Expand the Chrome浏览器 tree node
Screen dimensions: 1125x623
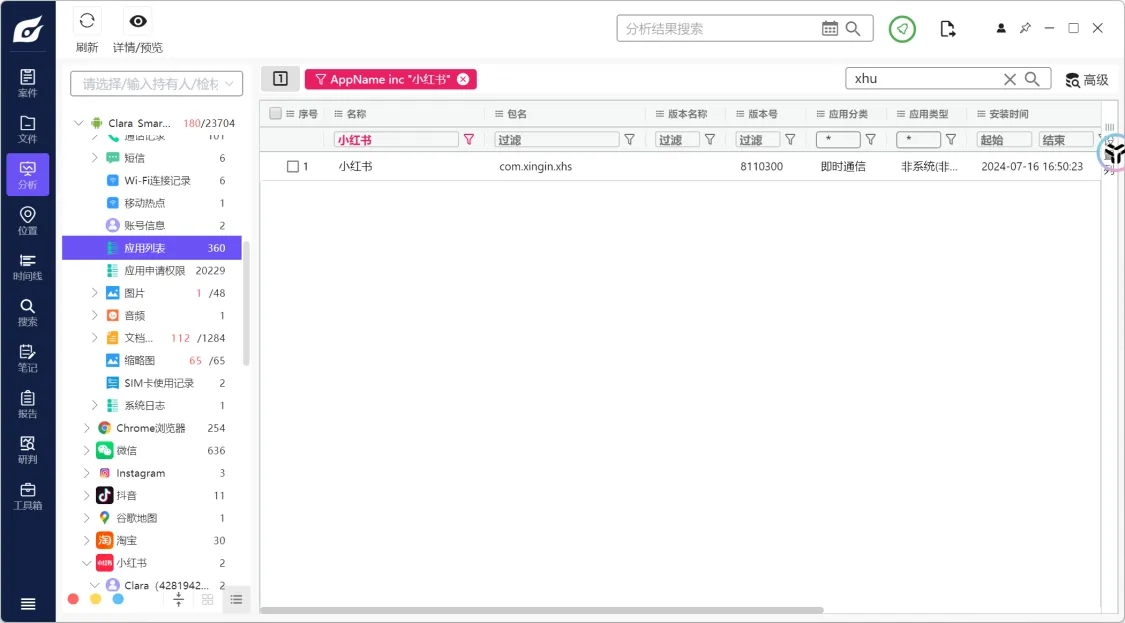click(87, 428)
